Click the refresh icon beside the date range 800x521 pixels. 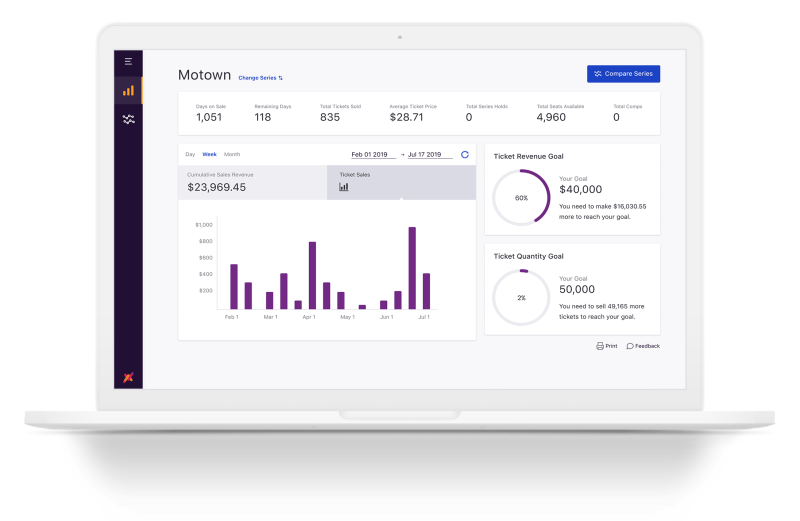pyautogui.click(x=465, y=155)
